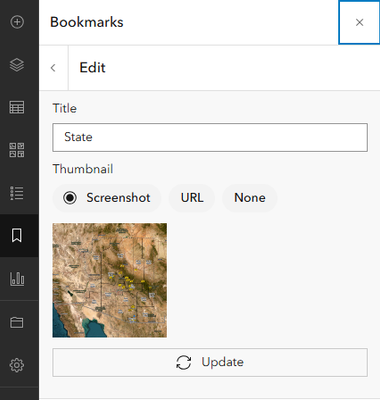The width and height of the screenshot is (380, 400).
Task: Click the Thumbnail label
Action: click(x=83, y=169)
